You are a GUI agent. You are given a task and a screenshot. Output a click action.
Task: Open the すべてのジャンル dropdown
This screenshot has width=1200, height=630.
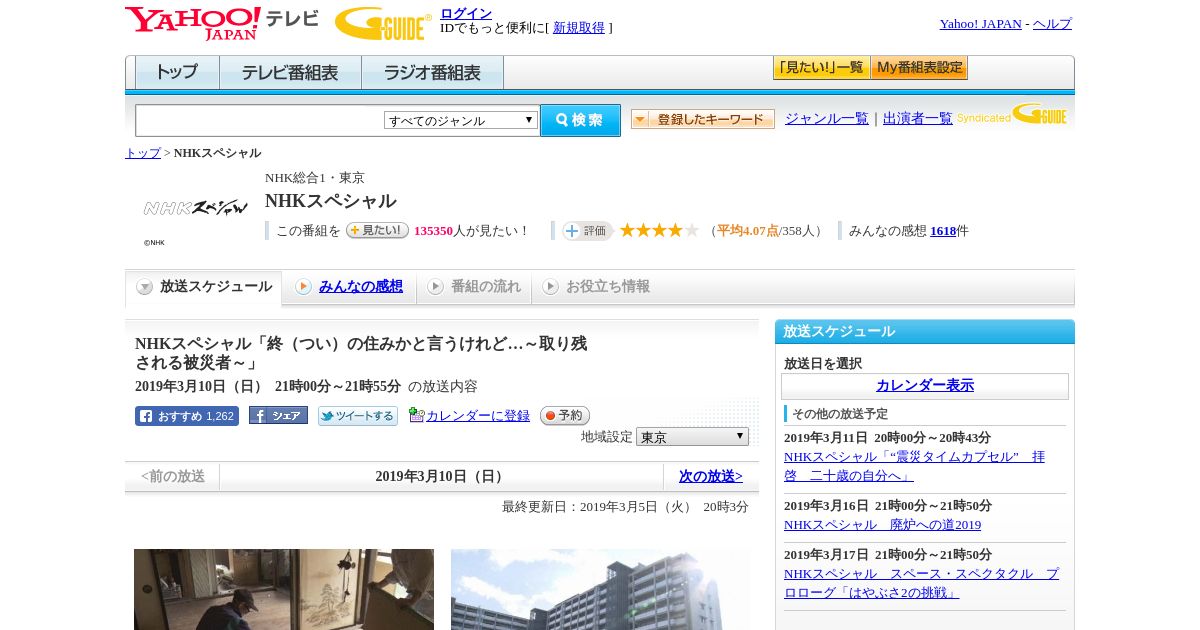[x=461, y=120]
